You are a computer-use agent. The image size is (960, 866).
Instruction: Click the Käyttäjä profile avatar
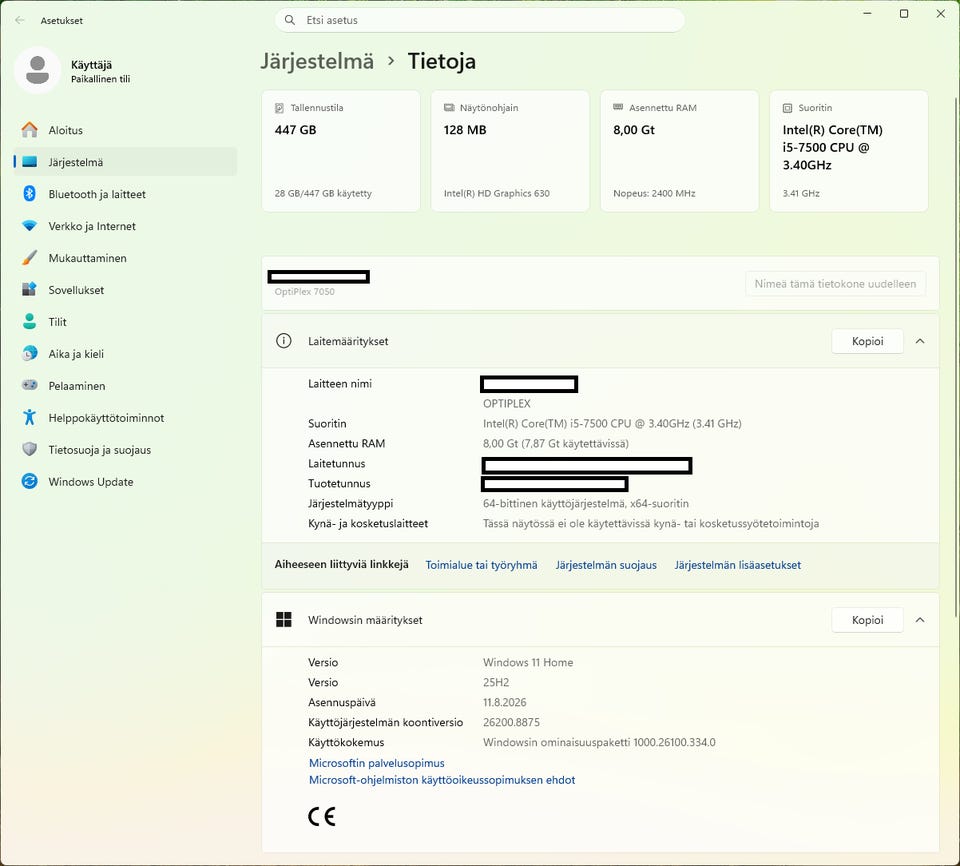point(37,70)
